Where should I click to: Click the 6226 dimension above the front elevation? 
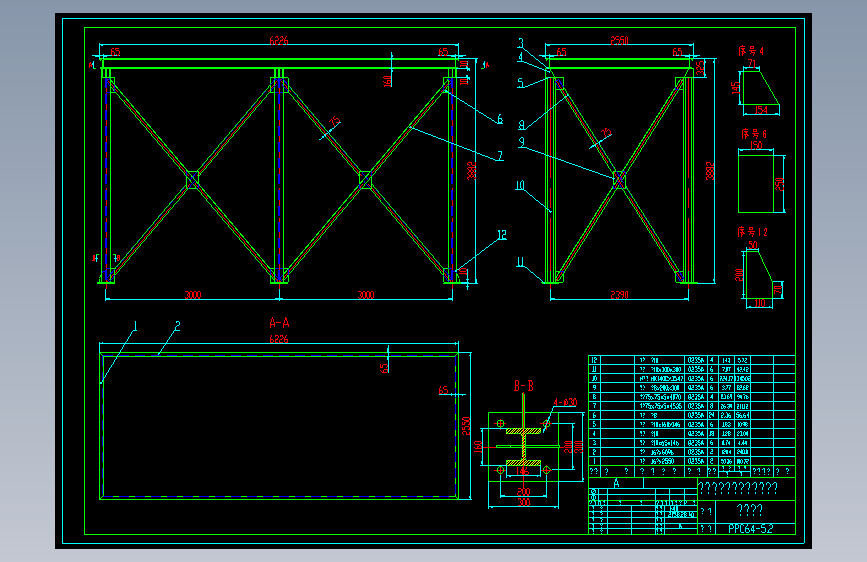pos(279,40)
